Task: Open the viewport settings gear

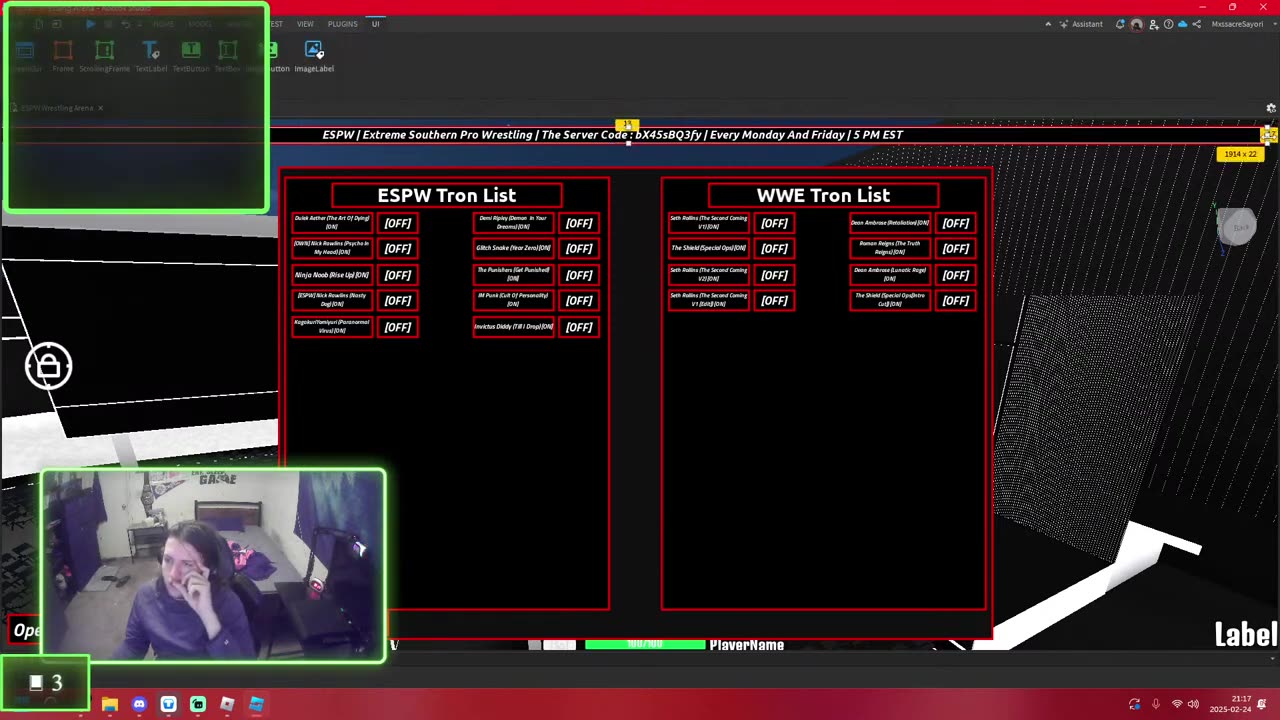Action: 1271,108
